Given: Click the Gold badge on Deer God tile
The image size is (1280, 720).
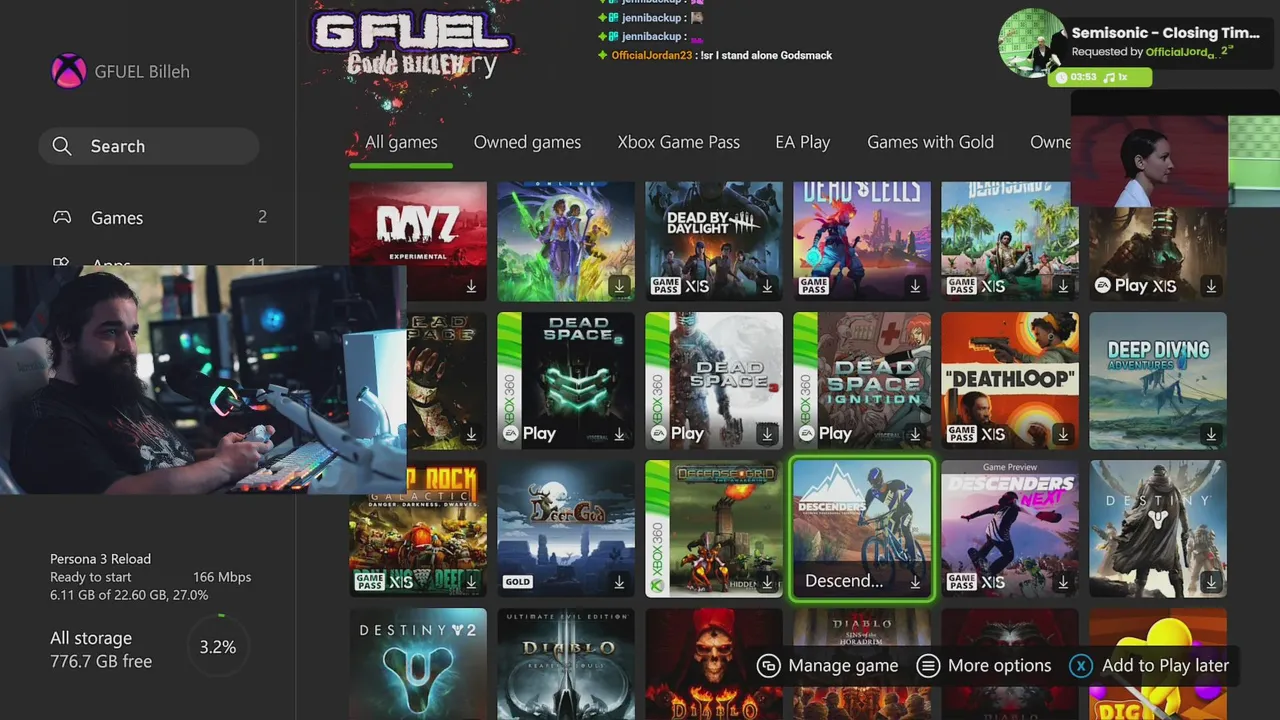Looking at the screenshot, I should [x=518, y=582].
